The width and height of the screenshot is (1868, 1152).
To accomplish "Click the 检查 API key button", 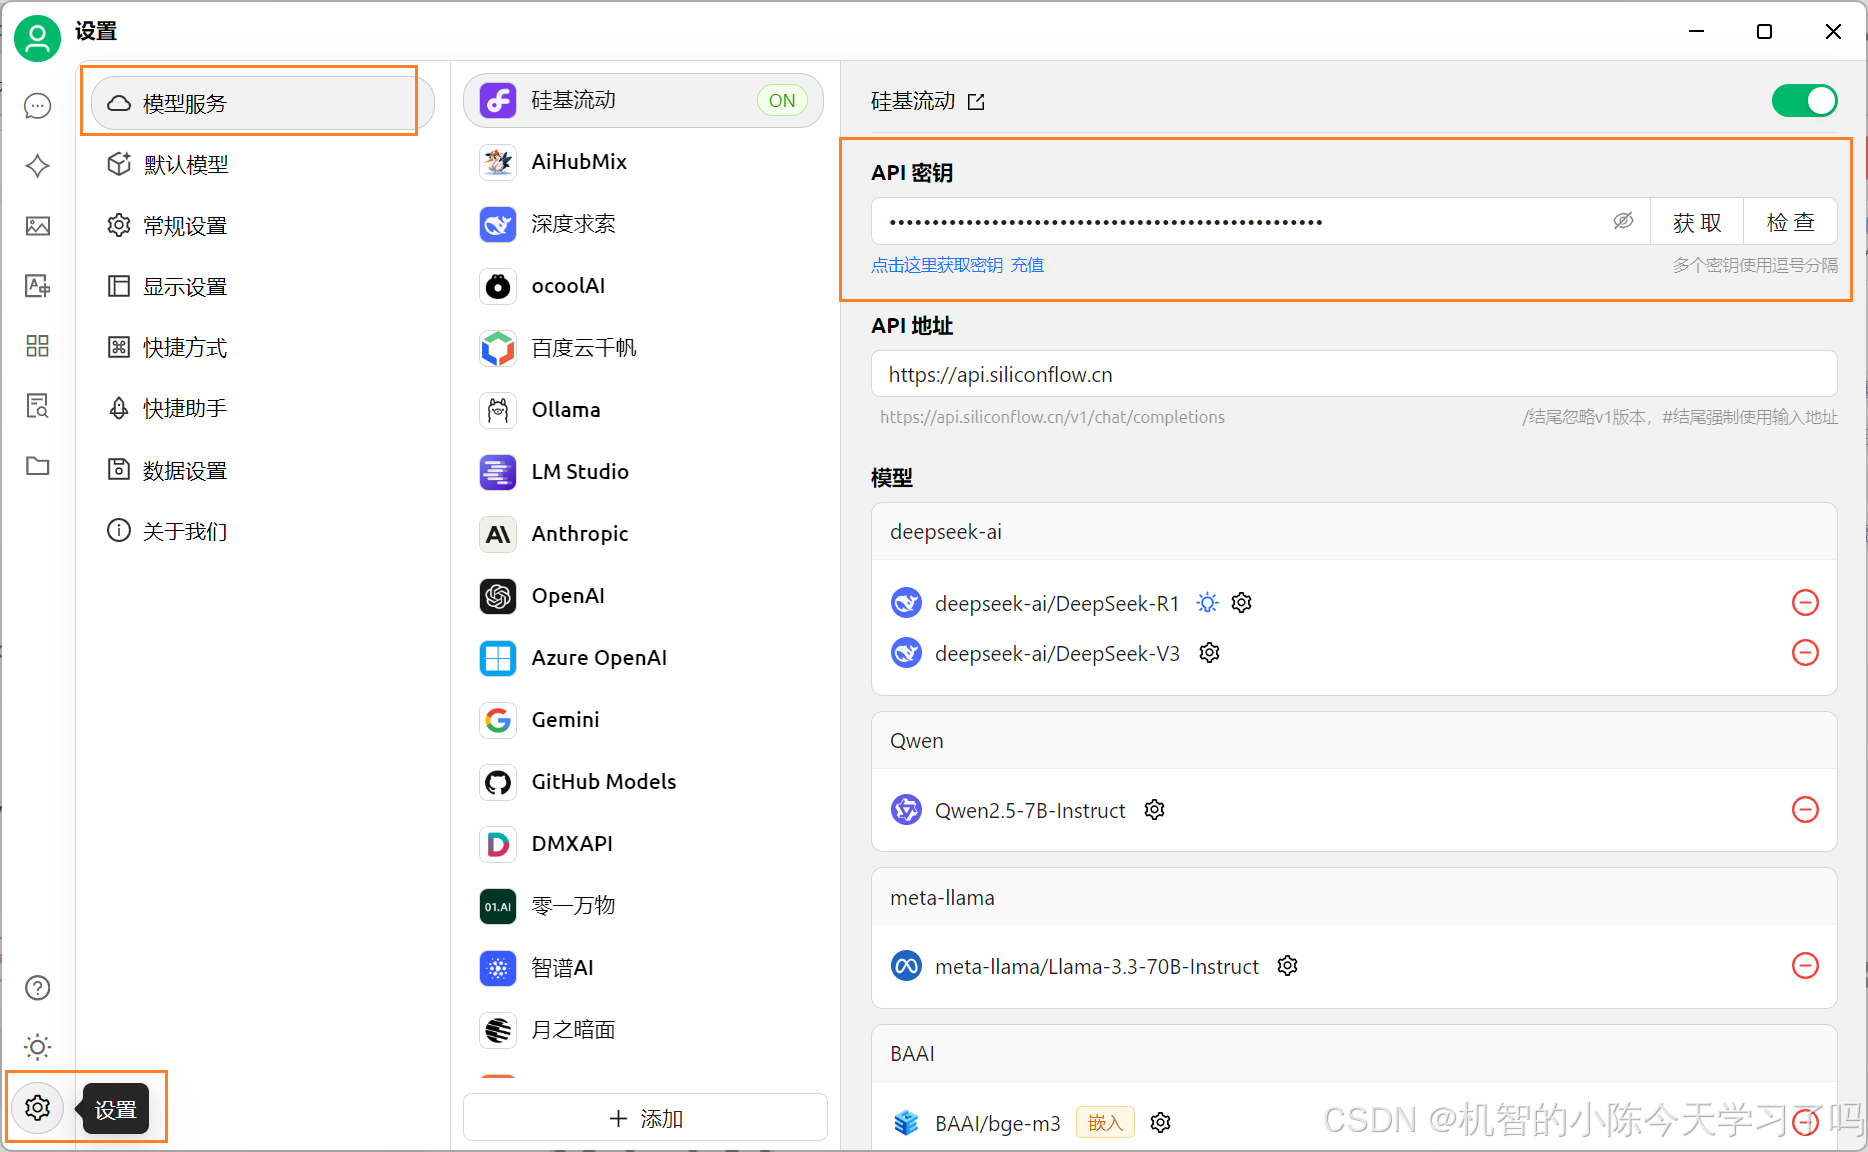I will point(1790,222).
